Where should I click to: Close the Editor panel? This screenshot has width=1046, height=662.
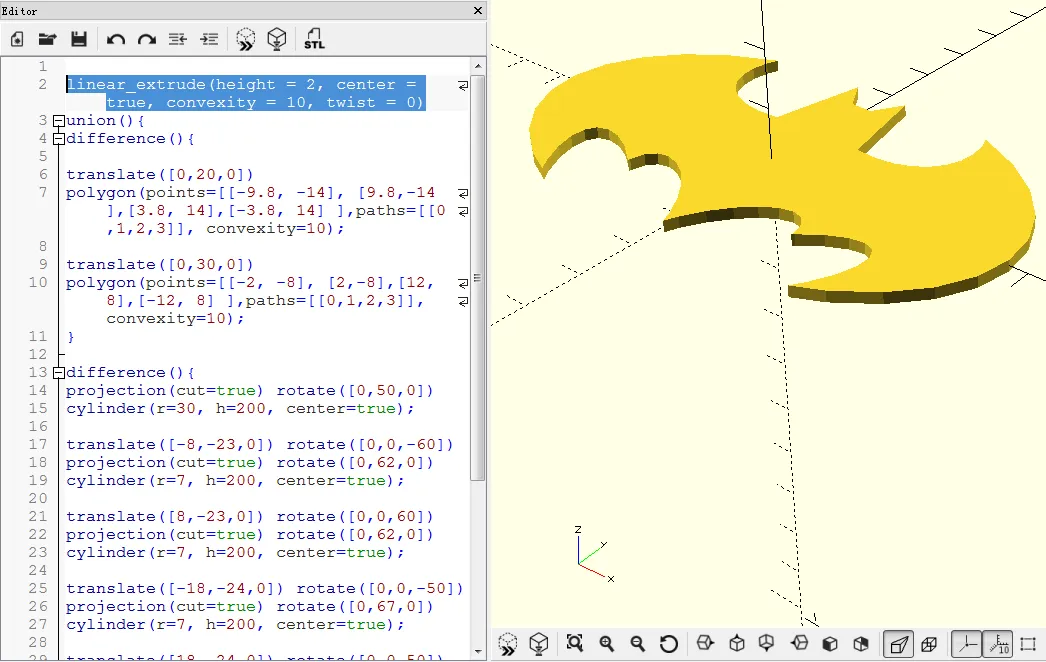click(x=478, y=11)
